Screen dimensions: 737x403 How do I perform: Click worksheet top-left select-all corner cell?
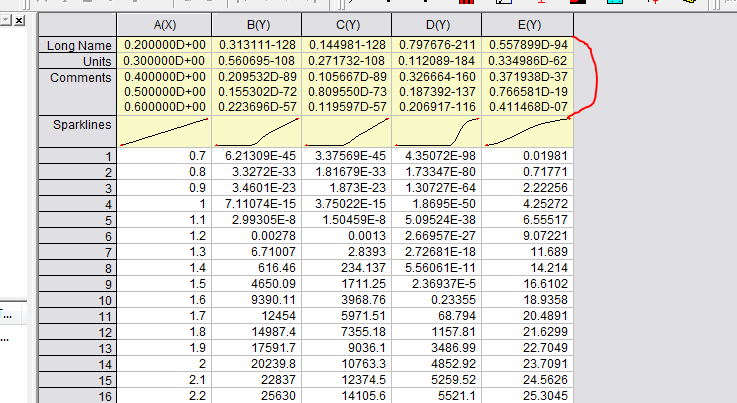(x=78, y=25)
